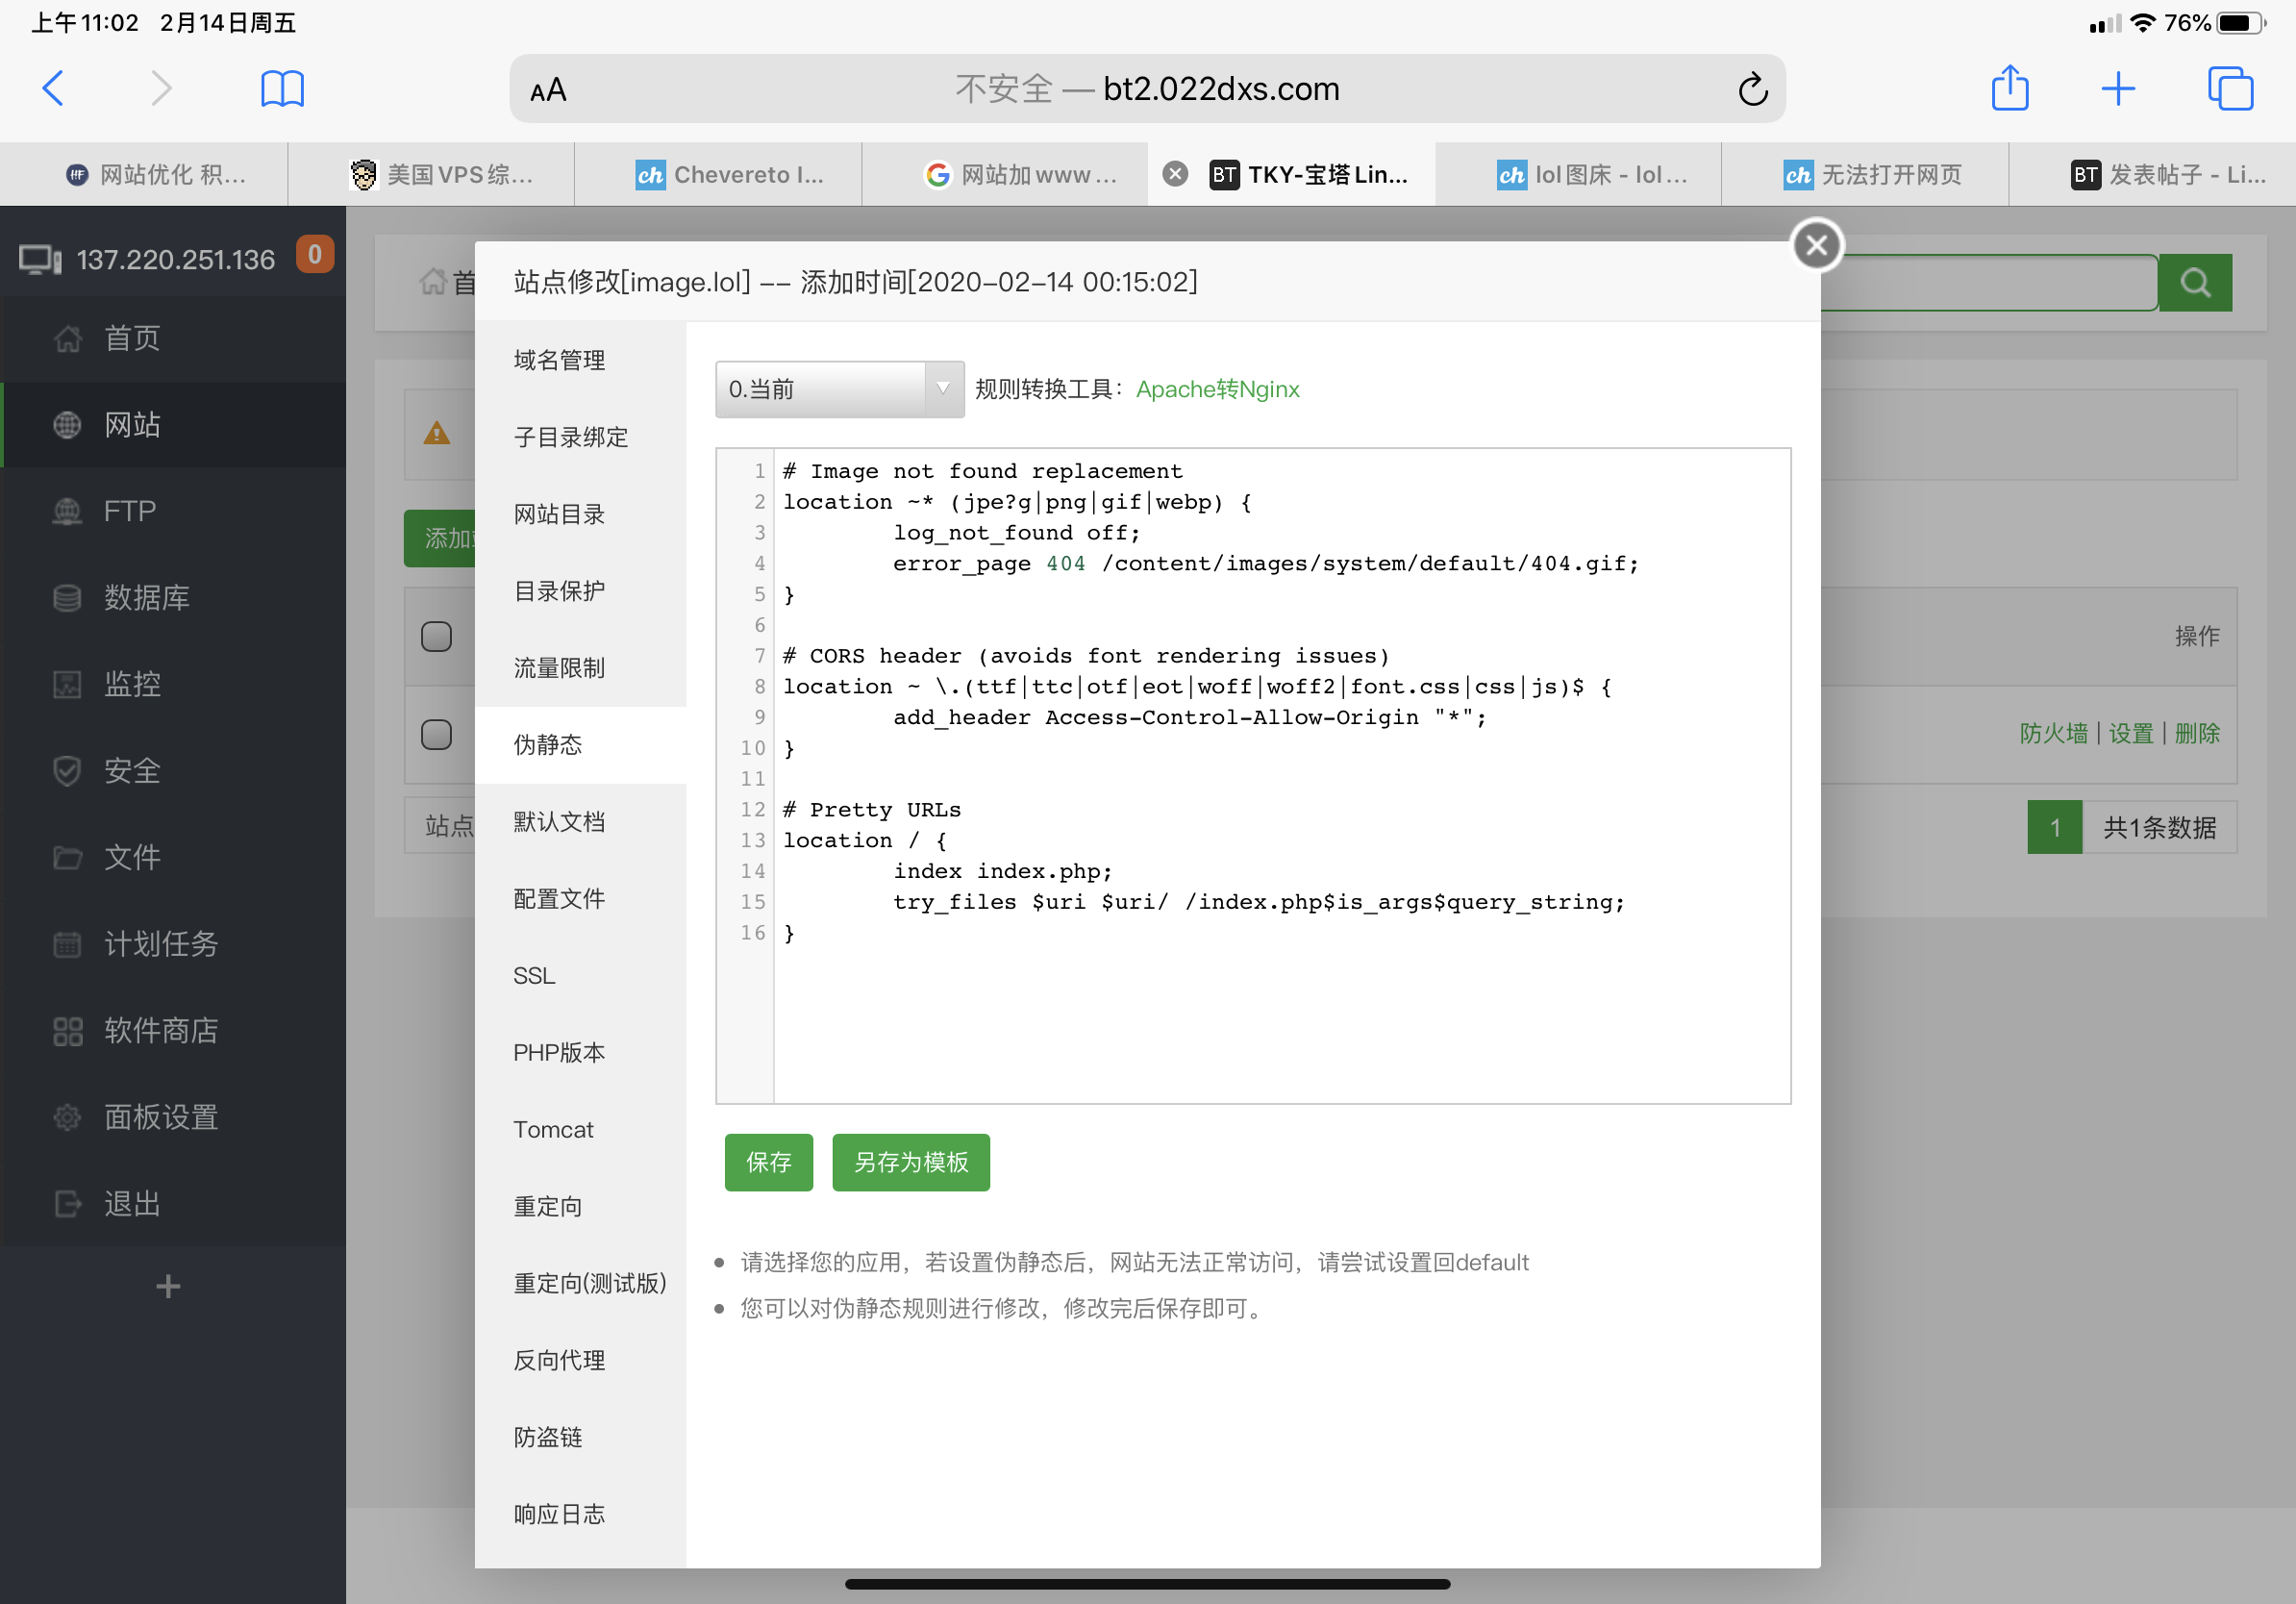Close the 站点修改 dialog with round X
Viewport: 2296px width, 1604px height.
1817,245
